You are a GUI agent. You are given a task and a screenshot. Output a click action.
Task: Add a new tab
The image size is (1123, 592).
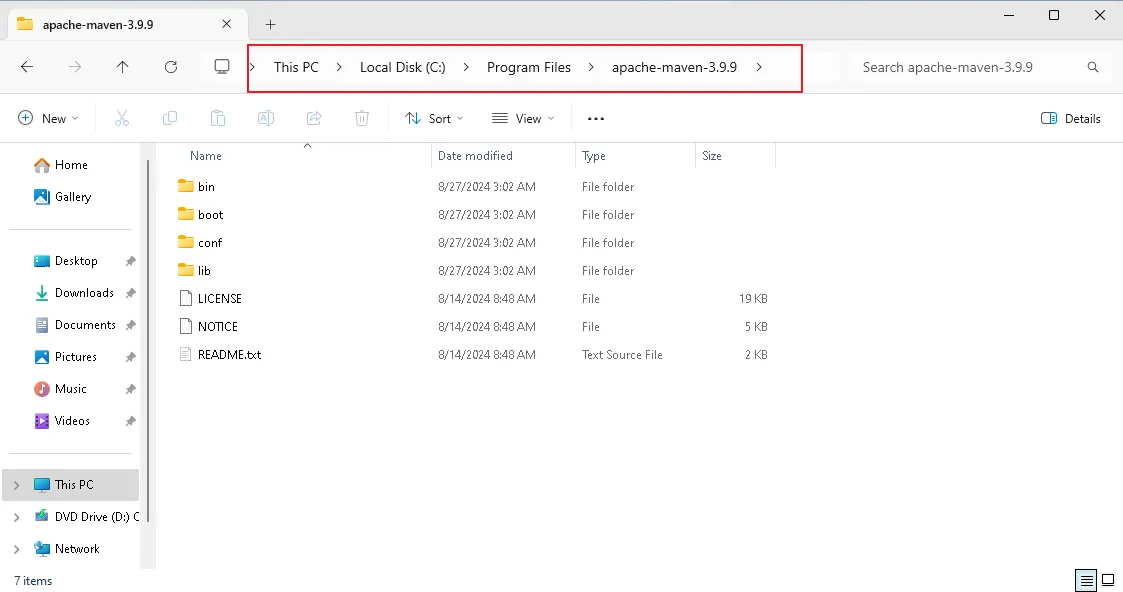[x=270, y=24]
